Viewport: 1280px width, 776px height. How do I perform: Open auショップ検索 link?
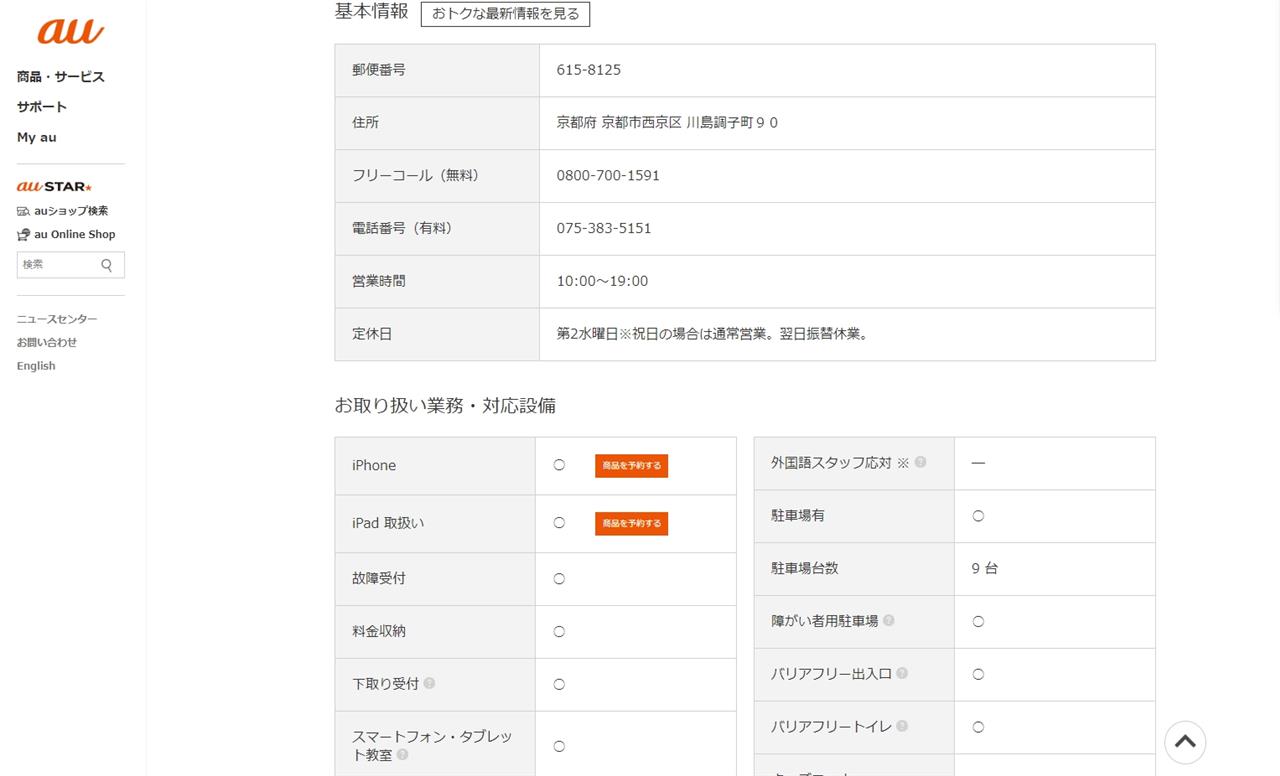click(62, 211)
